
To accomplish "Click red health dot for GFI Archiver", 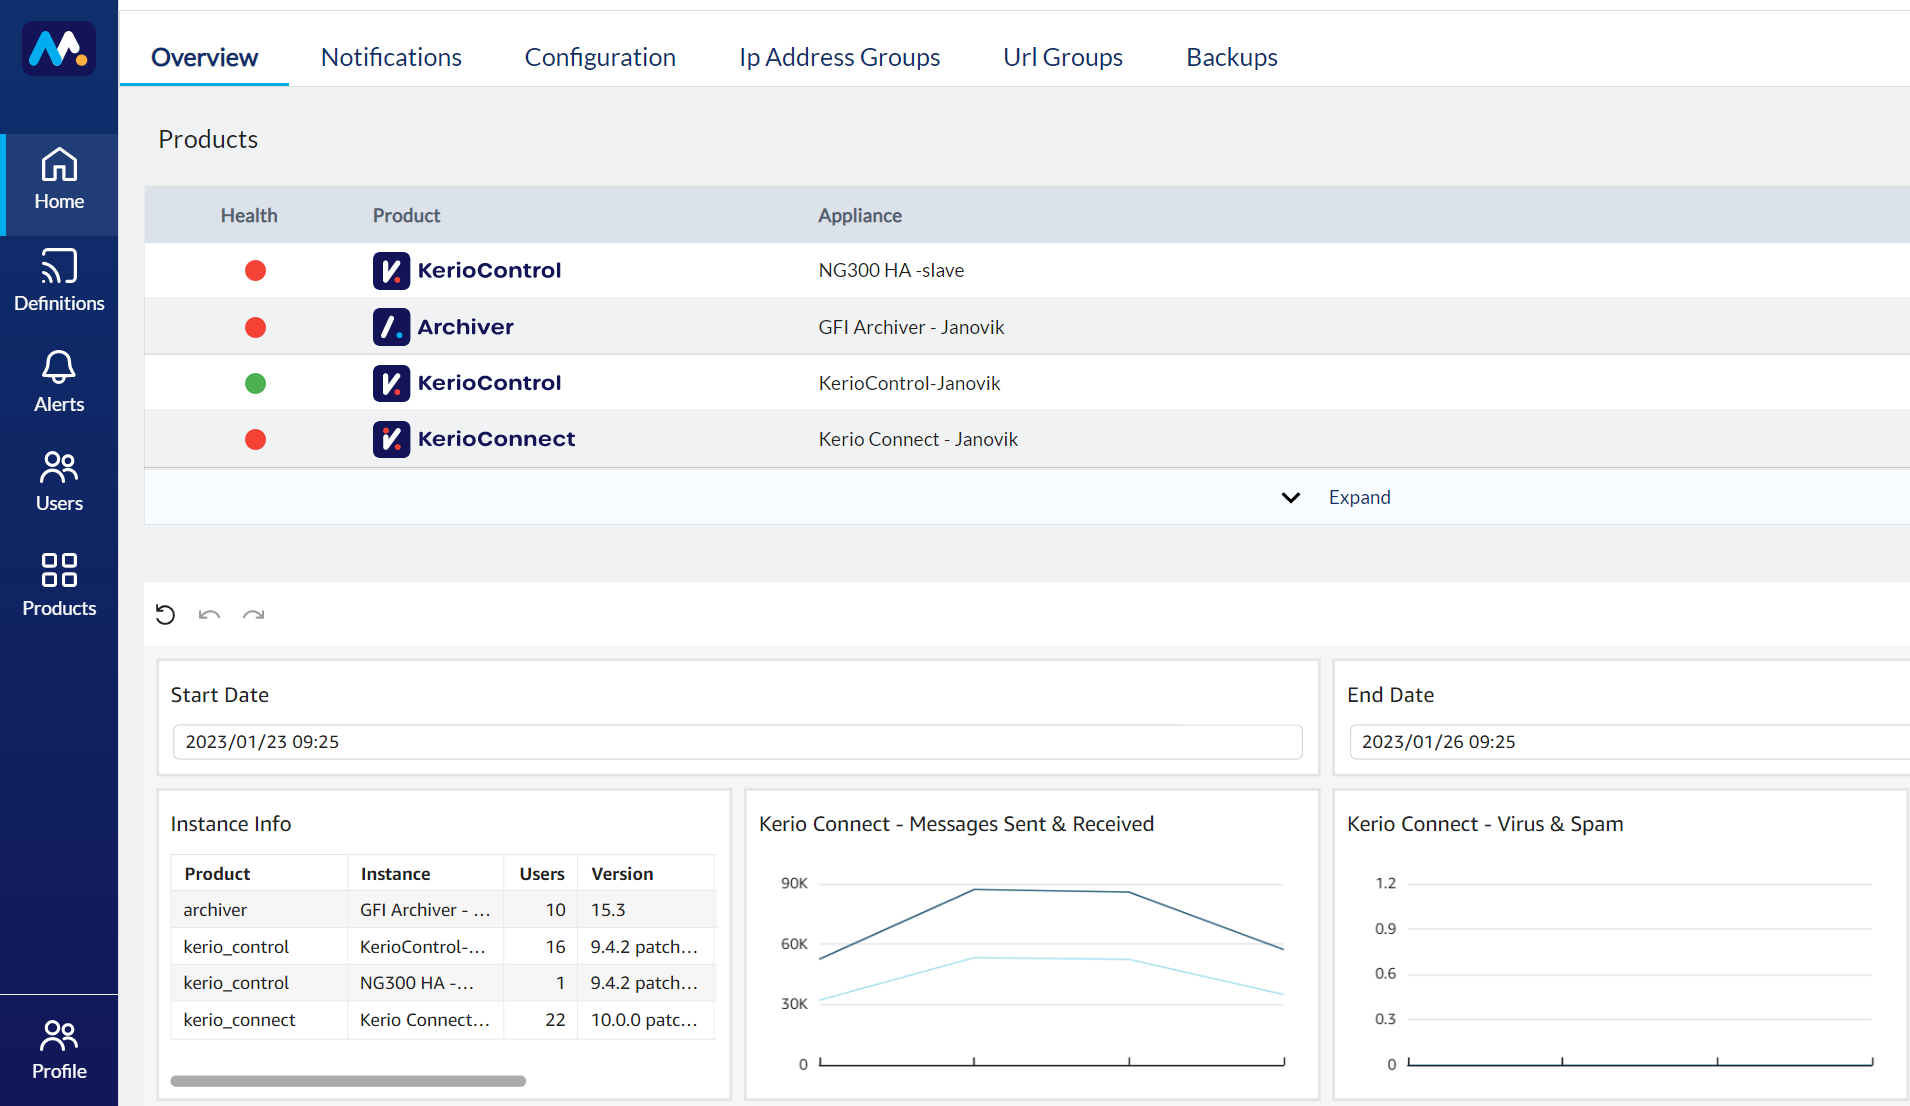I will click(255, 327).
